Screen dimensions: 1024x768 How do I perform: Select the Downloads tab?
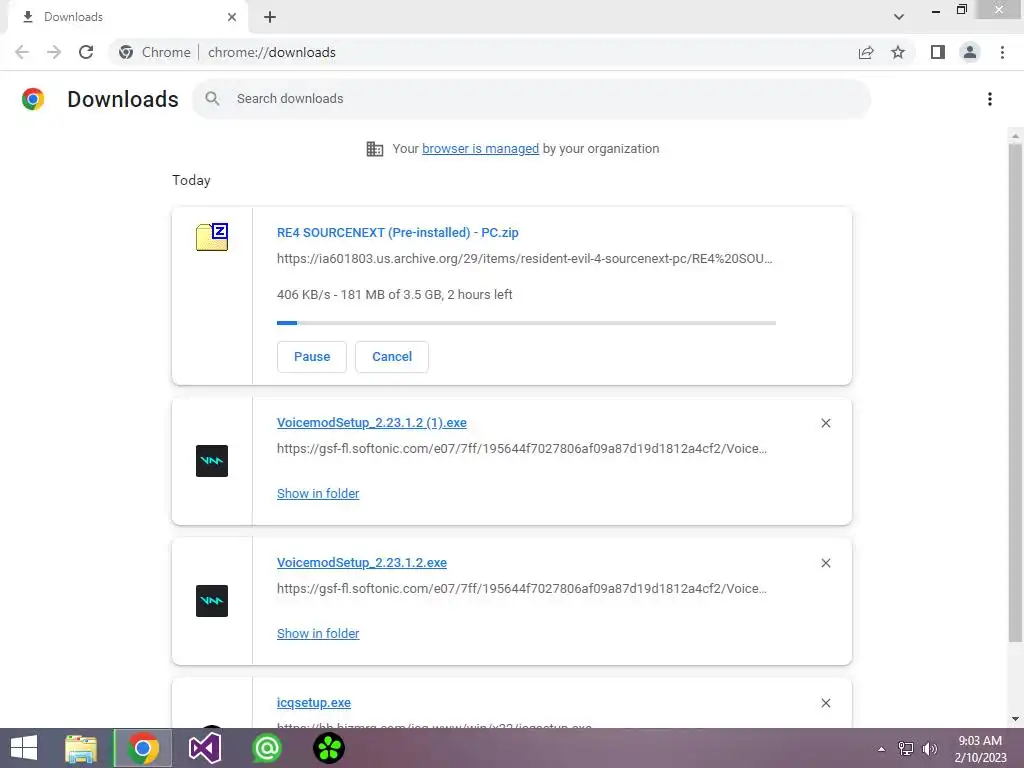tap(128, 17)
